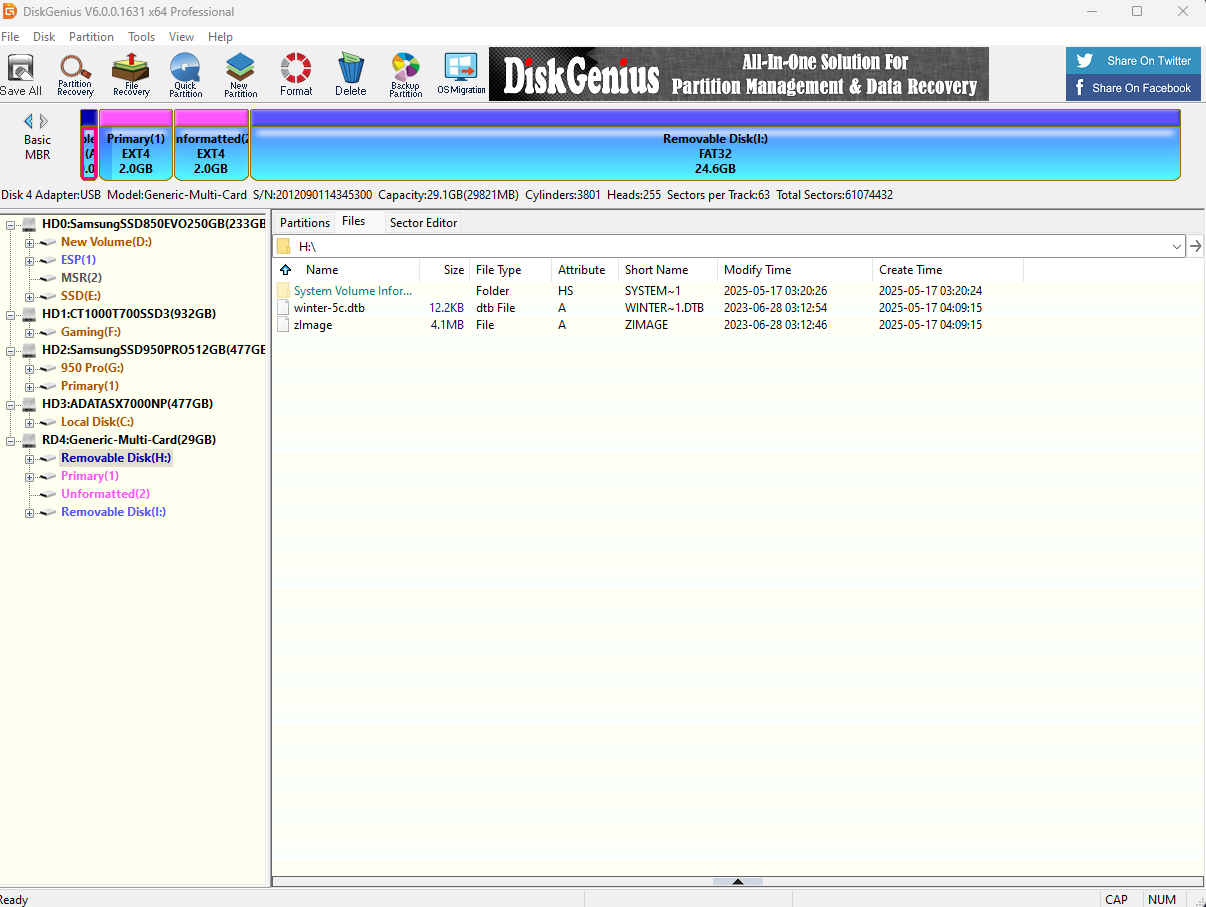
Task: Open the path dropdown next to H:\
Action: pos(1178,245)
